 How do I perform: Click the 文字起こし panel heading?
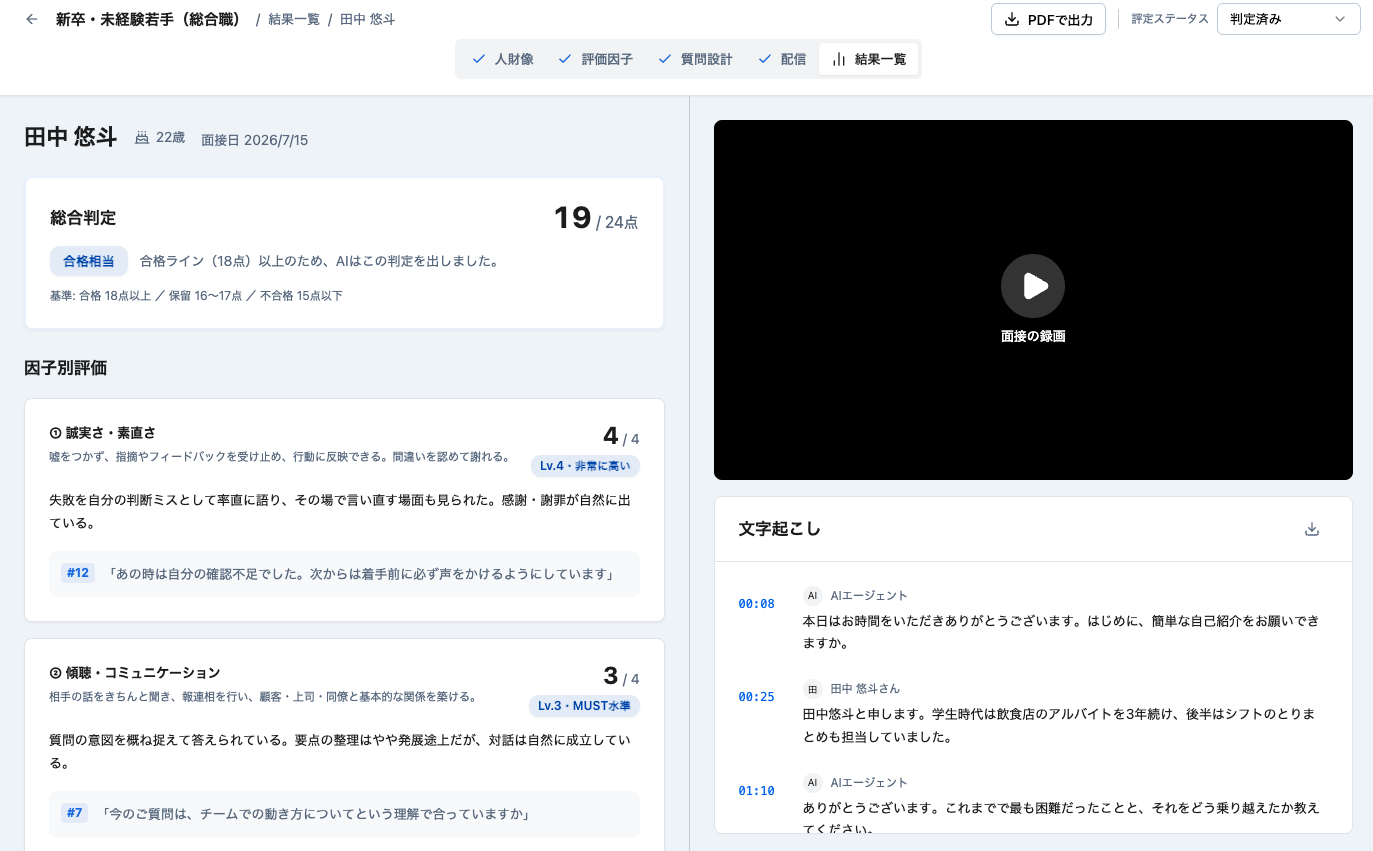tap(780, 529)
